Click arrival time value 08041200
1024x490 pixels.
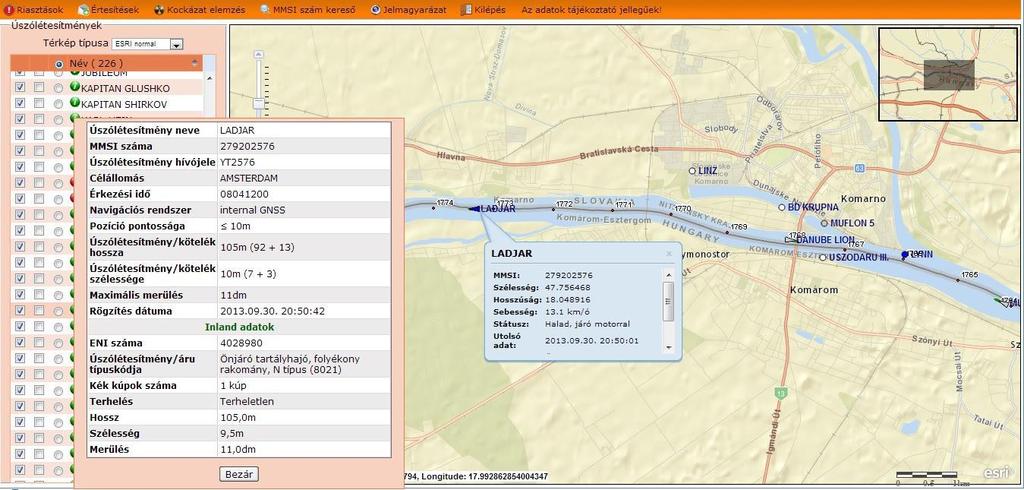[x=244, y=195]
